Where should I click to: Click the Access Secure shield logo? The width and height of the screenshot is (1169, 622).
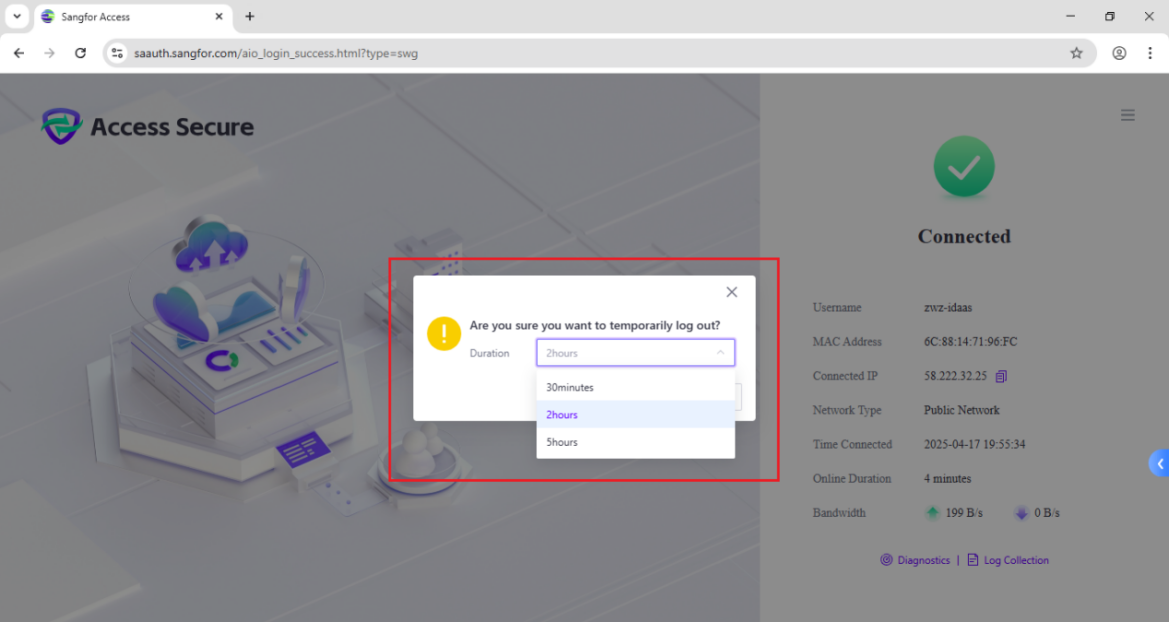click(x=61, y=126)
